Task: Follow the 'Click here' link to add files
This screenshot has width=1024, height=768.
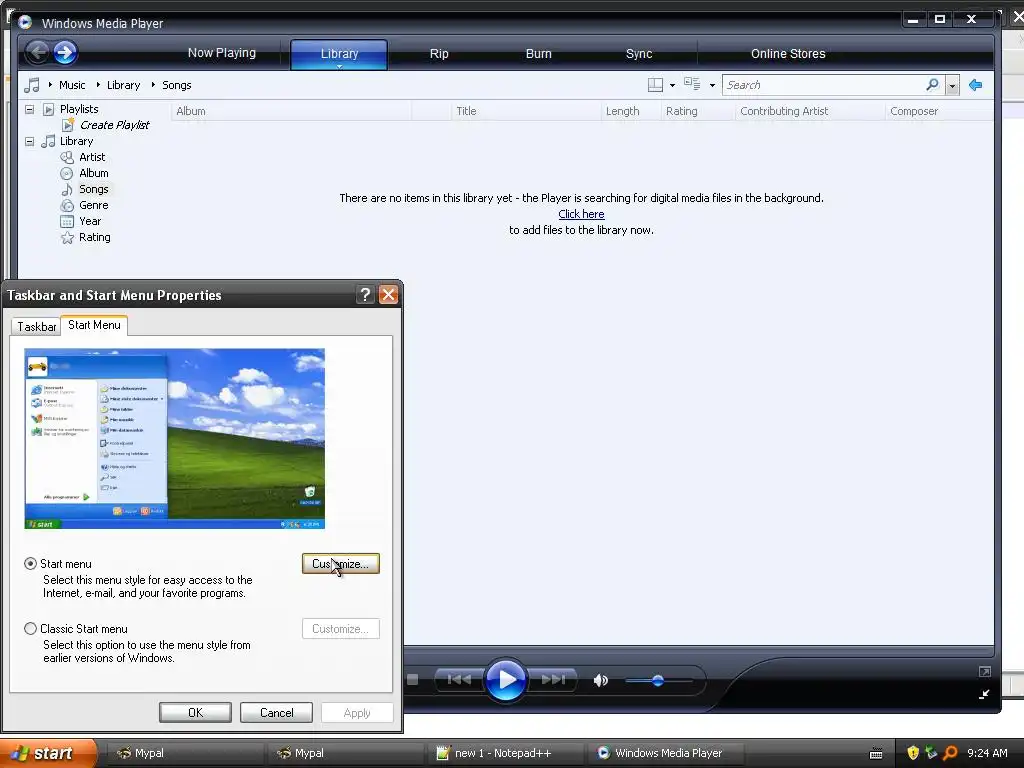Action: [581, 214]
